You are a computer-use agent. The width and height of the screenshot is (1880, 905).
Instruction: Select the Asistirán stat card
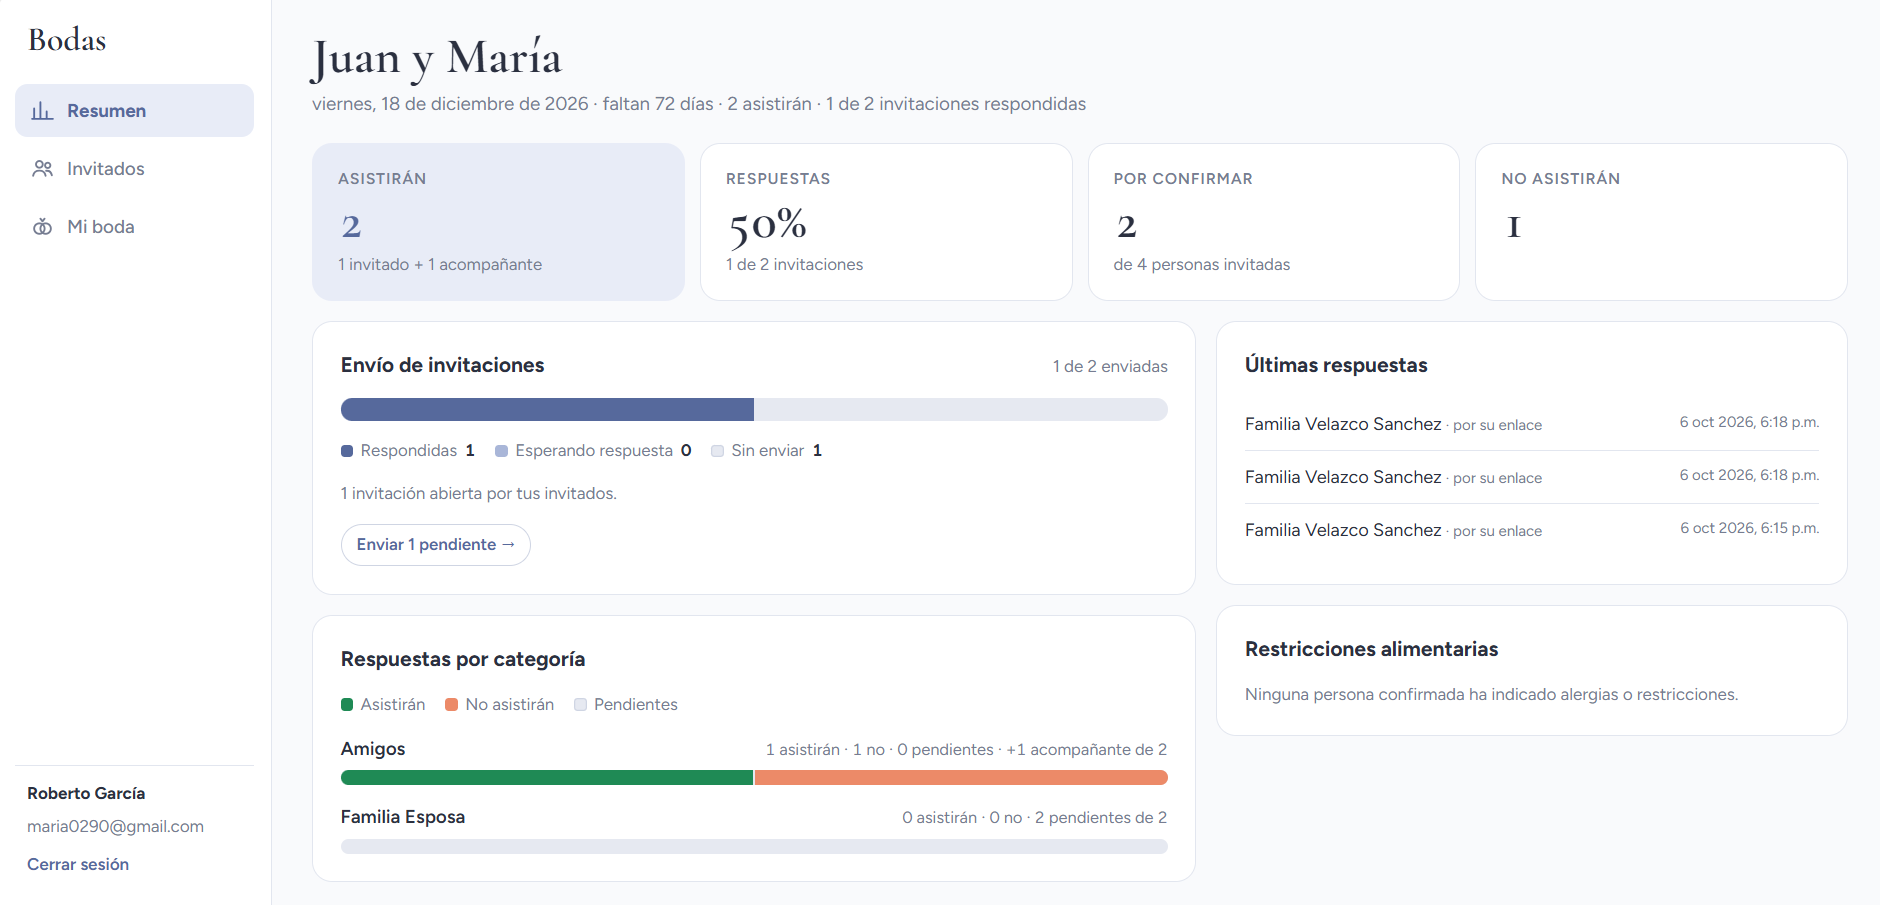click(x=498, y=222)
